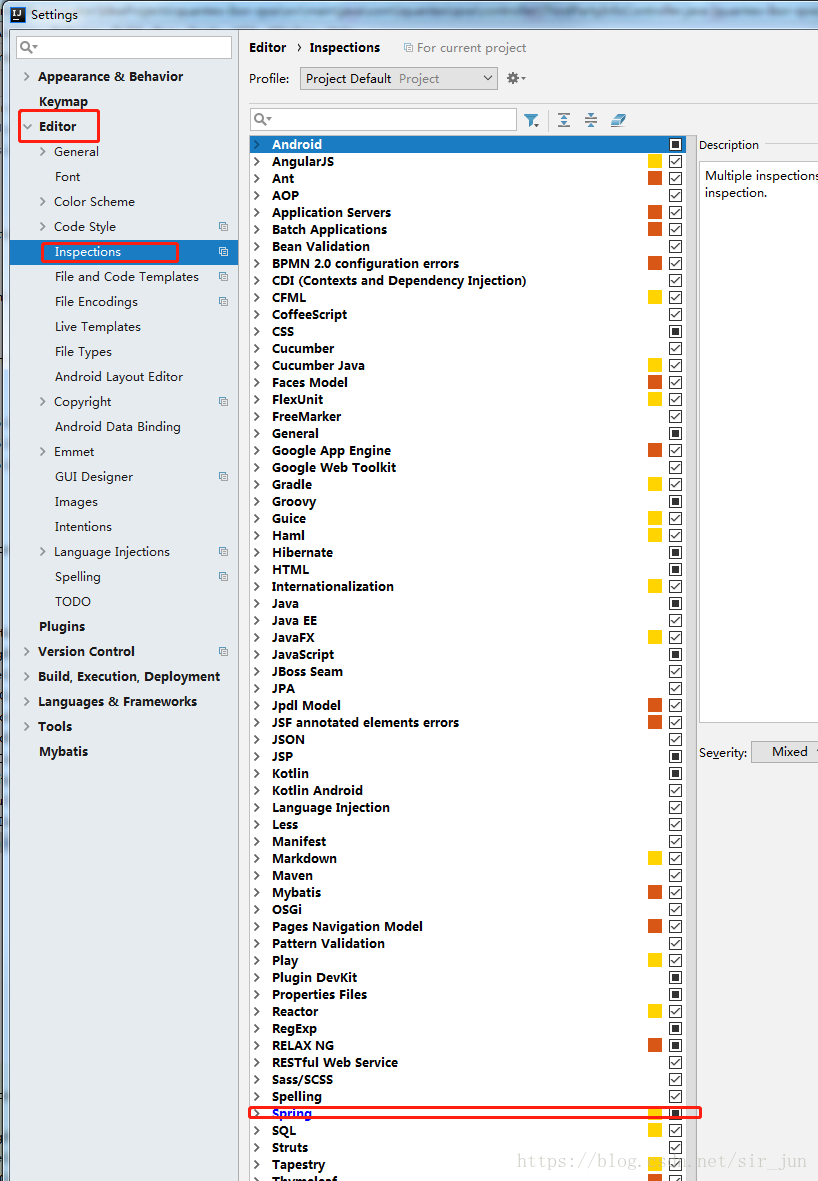Viewport: 818px width, 1181px height.
Task: Click the per-project icon beside GUI Designer
Action: pos(224,477)
